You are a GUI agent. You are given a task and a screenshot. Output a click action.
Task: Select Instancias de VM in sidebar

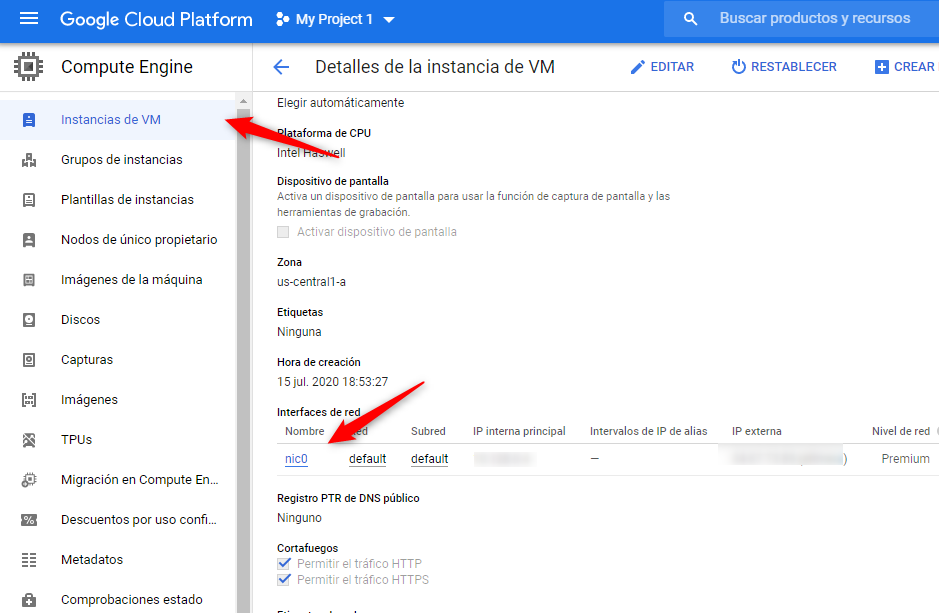110,120
